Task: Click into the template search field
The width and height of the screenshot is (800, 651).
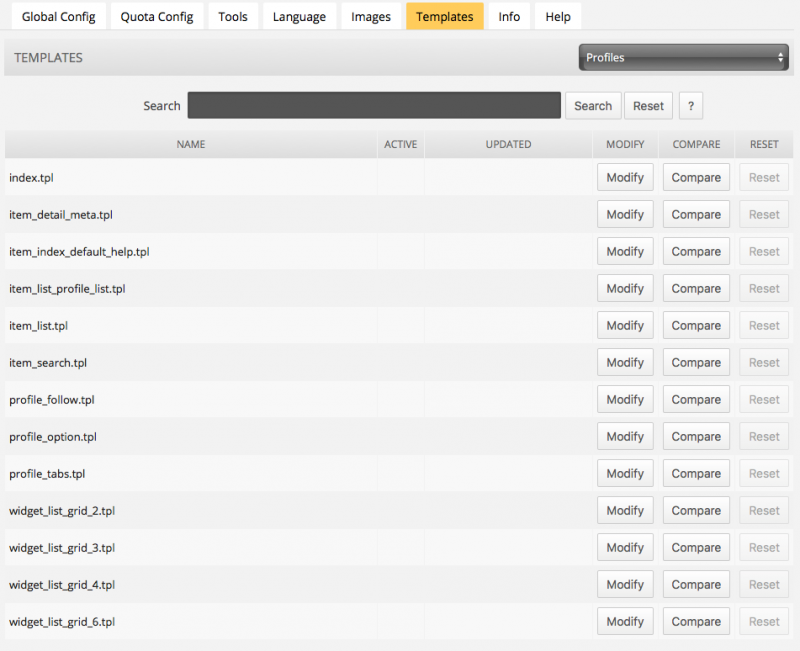Action: [x=374, y=106]
